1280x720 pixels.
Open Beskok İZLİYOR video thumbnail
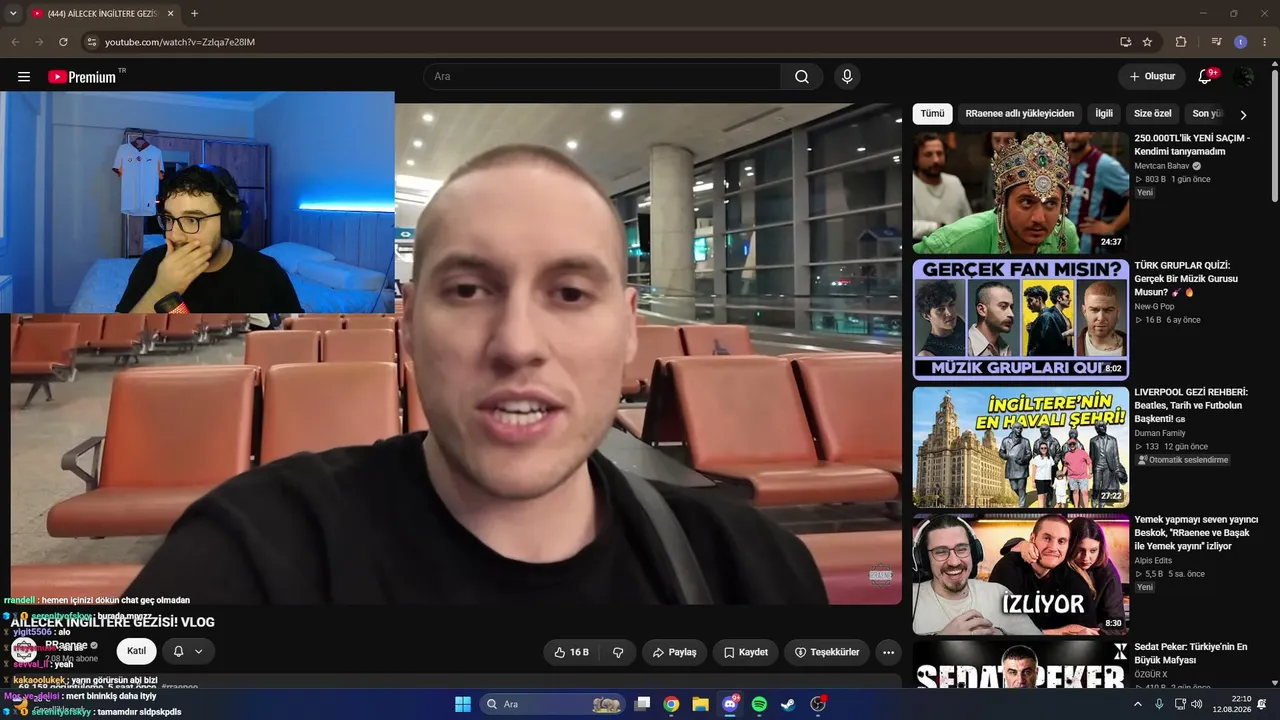1020,574
